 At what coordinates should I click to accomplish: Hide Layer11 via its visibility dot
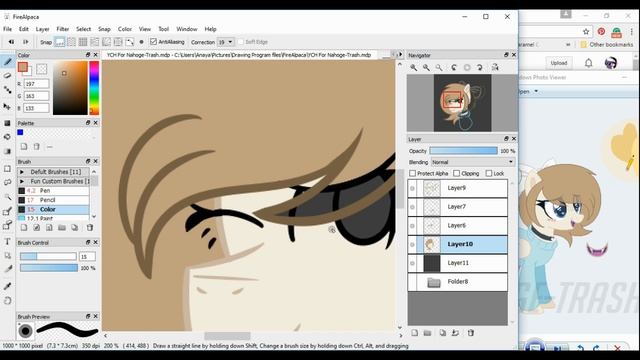412,263
